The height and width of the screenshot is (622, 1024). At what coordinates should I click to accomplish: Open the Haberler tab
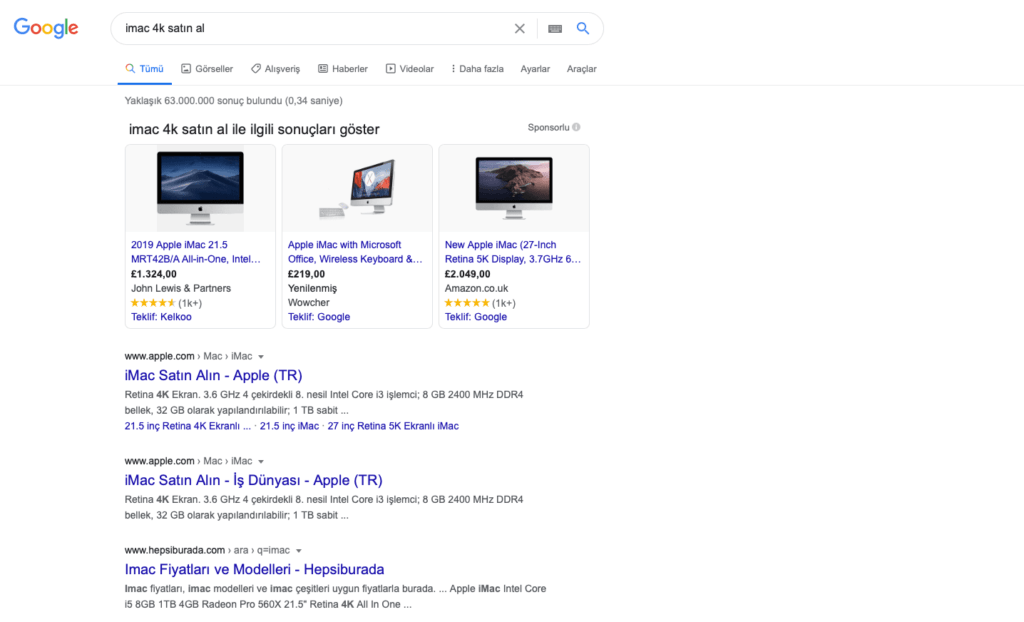click(343, 69)
